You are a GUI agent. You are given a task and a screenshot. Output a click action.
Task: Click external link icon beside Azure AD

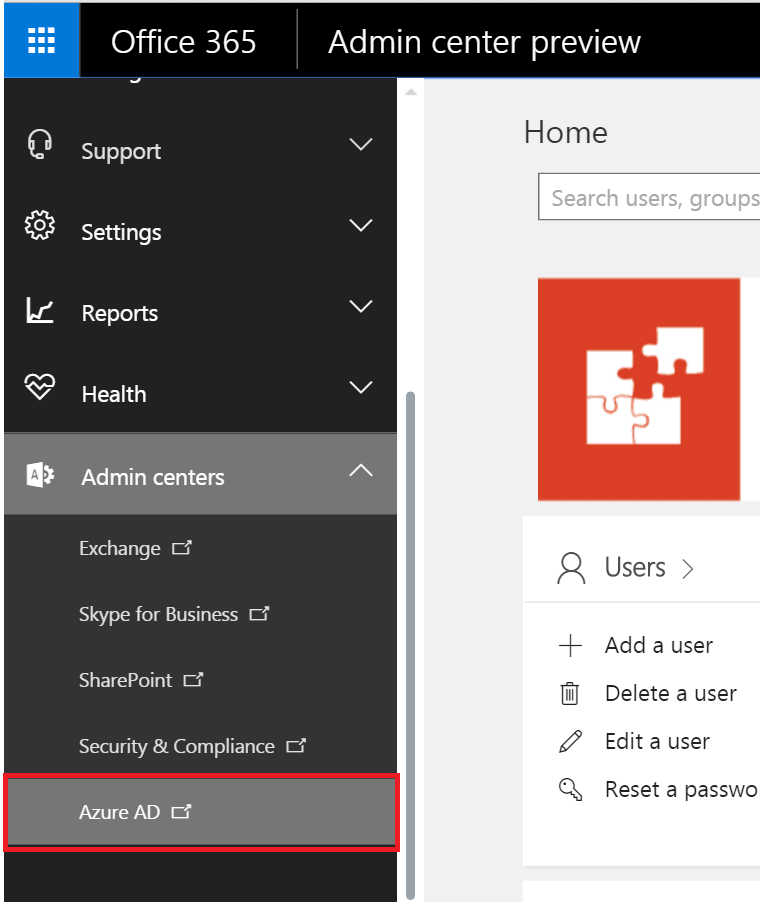[x=182, y=812]
